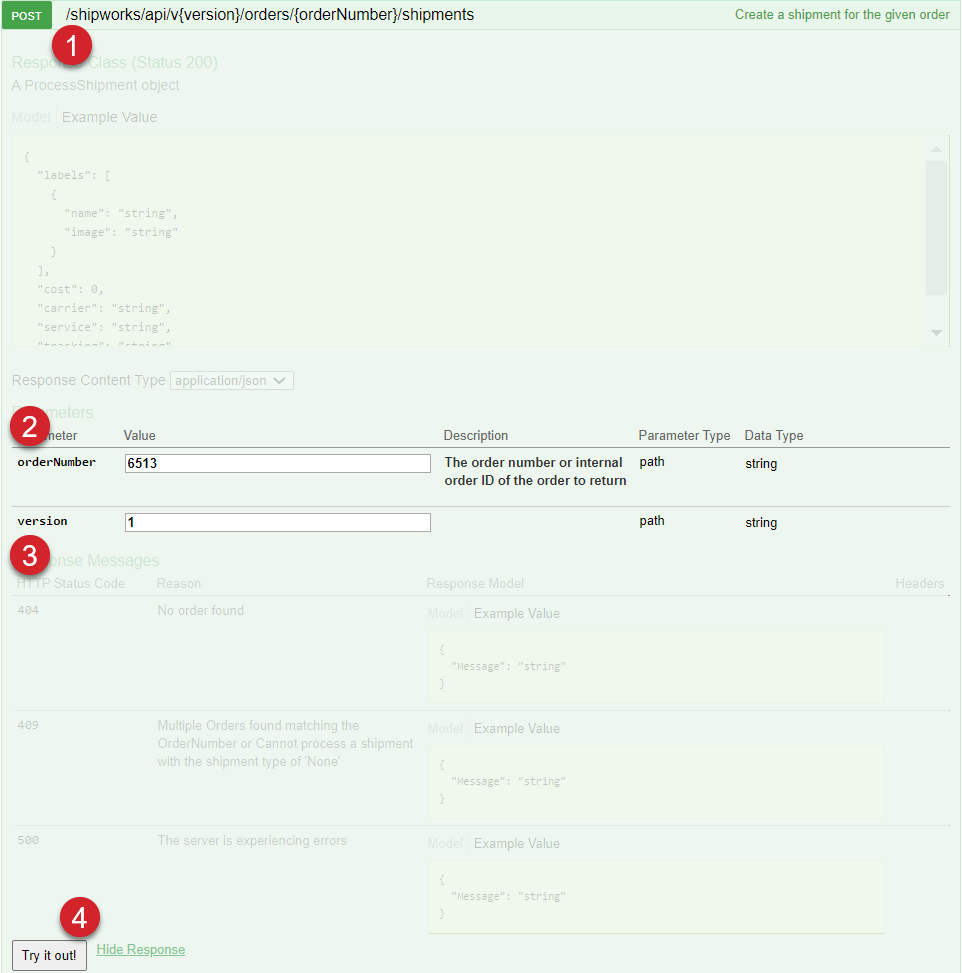Select Example Value tab for 500 response

(516, 844)
